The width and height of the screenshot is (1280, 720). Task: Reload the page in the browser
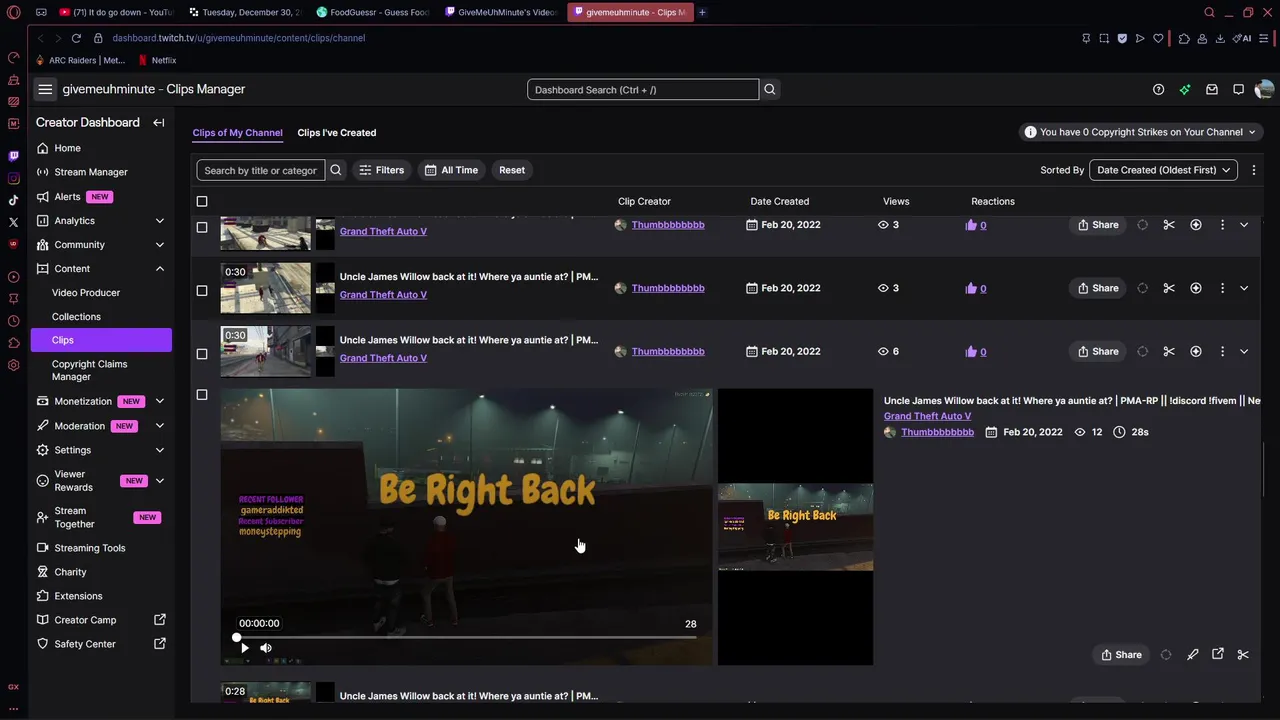pos(76,38)
